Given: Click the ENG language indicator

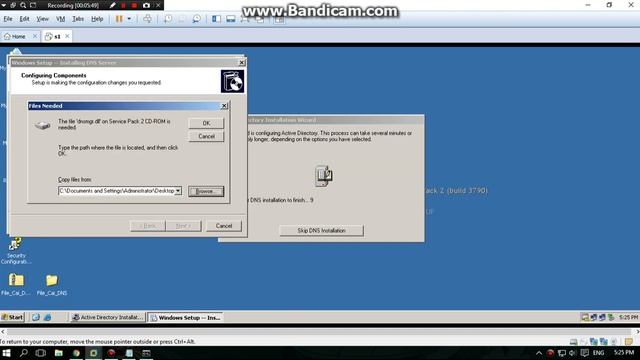Looking at the screenshot, I should (598, 353).
